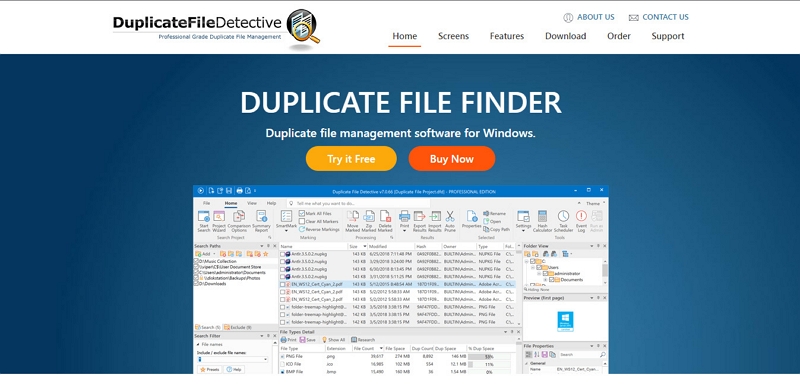
Task: Open the Support page link
Action: (x=668, y=36)
